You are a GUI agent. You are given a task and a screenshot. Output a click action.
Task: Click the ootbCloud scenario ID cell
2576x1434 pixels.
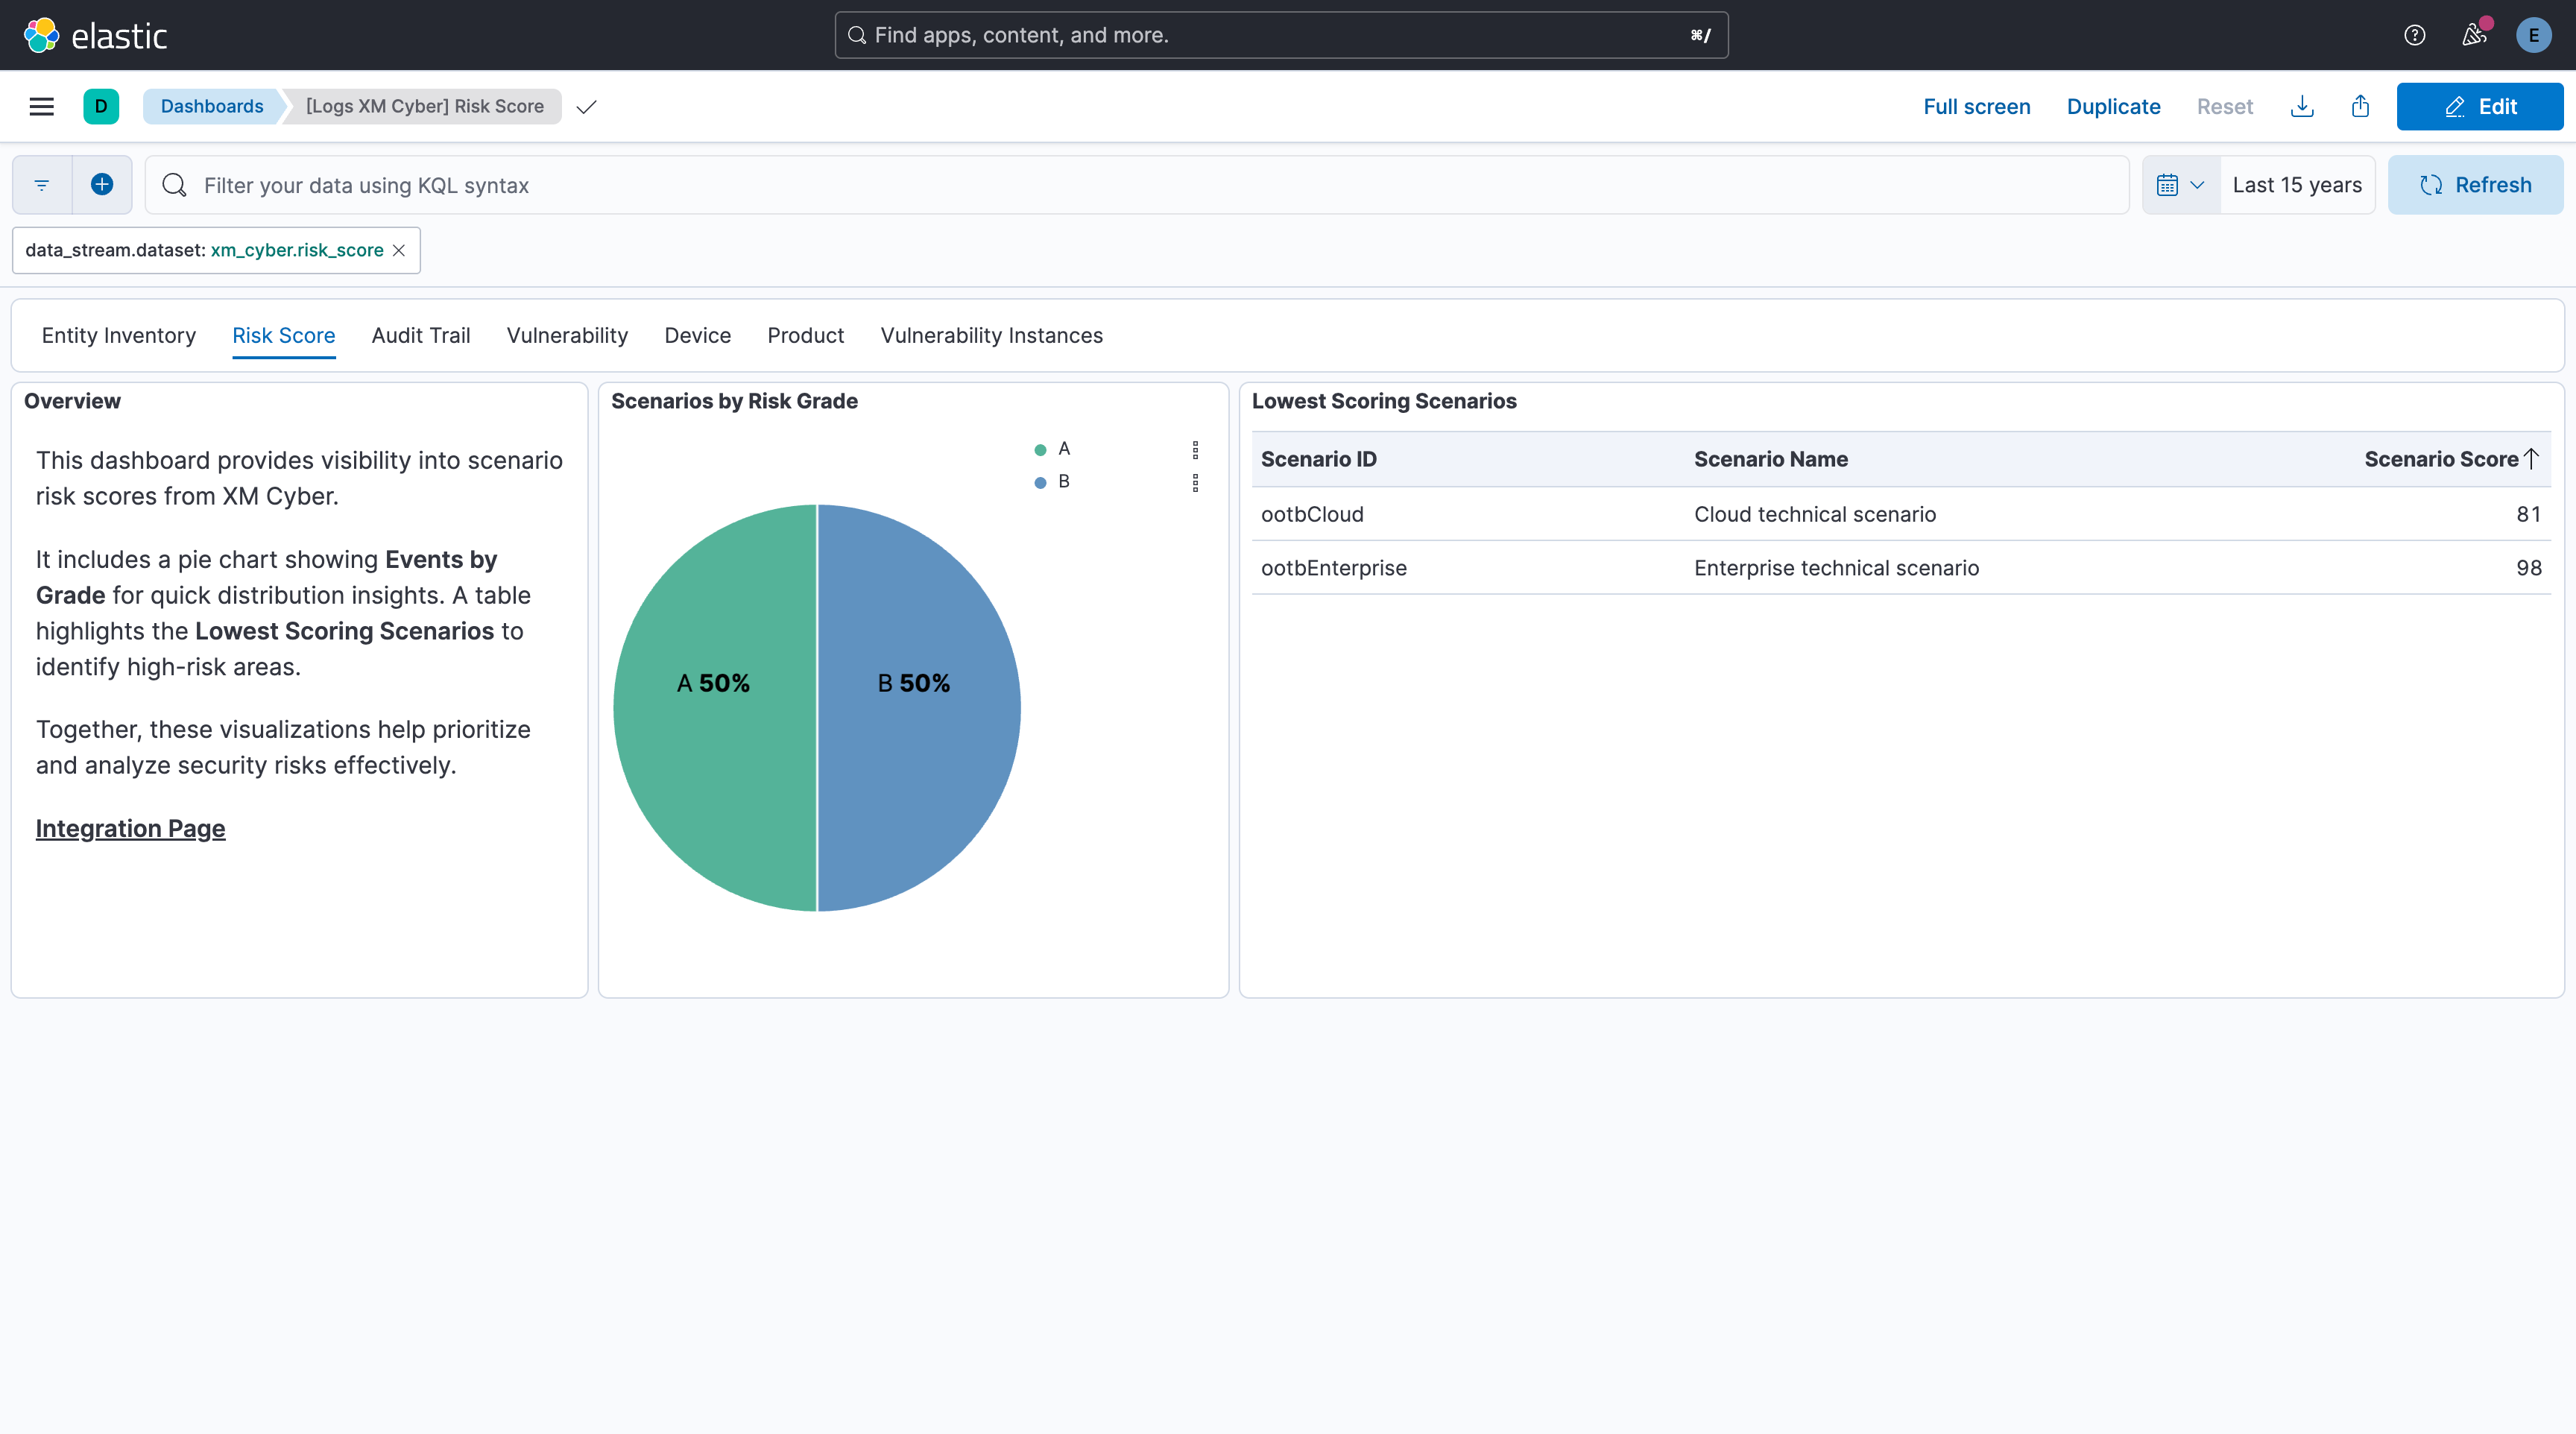click(x=1312, y=515)
